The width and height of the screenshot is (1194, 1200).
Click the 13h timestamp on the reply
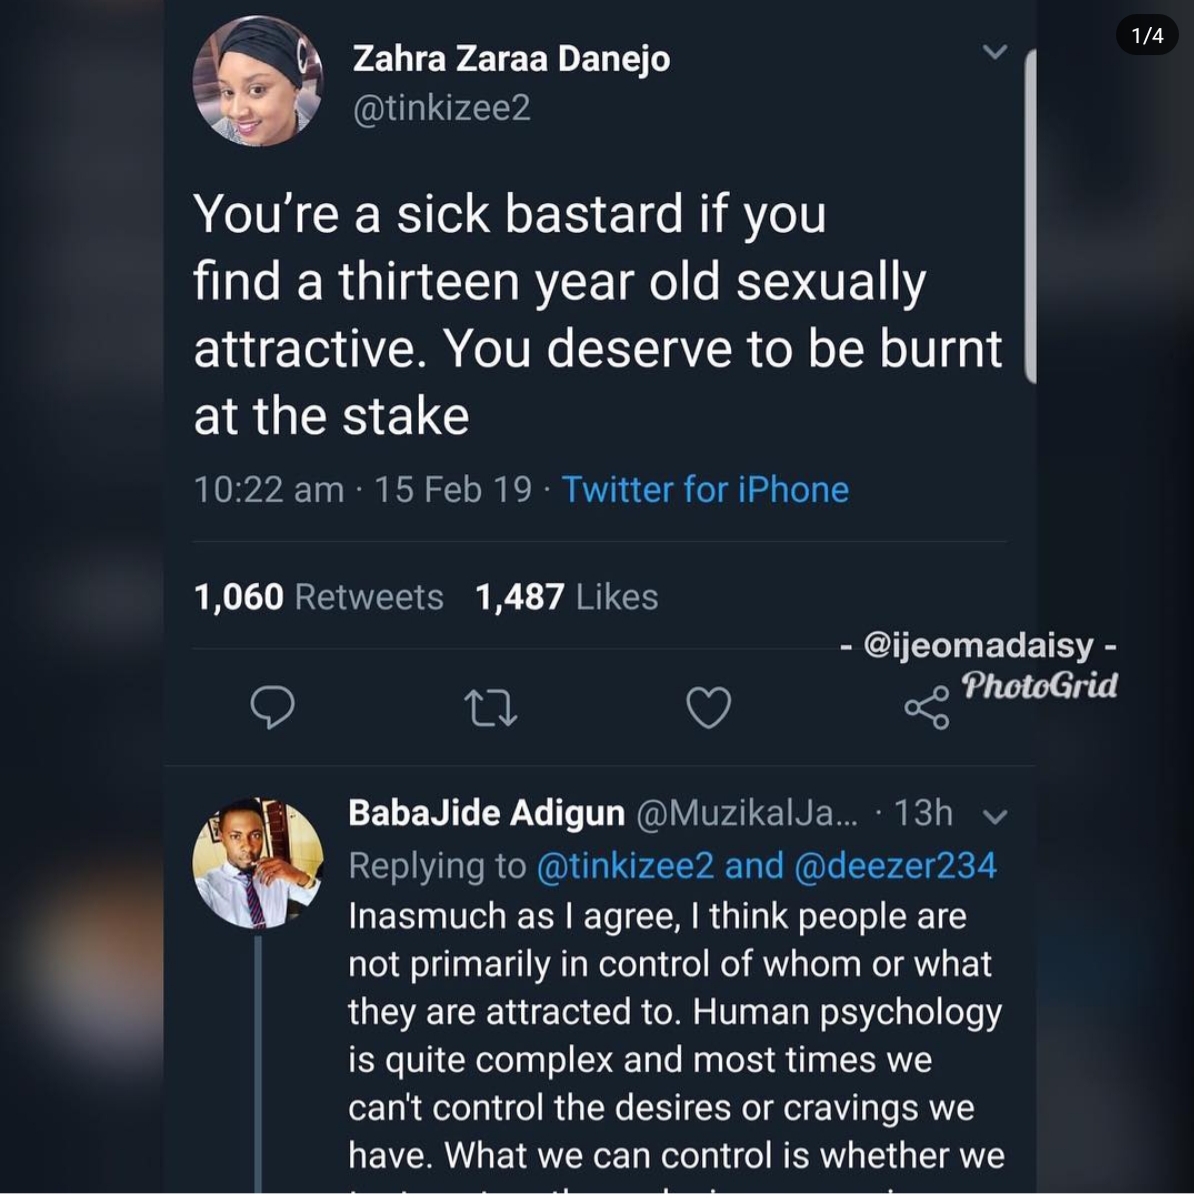tap(923, 813)
